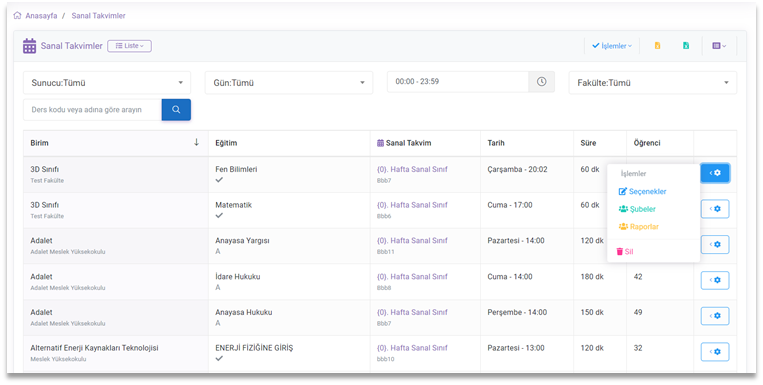Expand the Fakülte:Tümü dropdown
The image size is (763, 385).
653,83
